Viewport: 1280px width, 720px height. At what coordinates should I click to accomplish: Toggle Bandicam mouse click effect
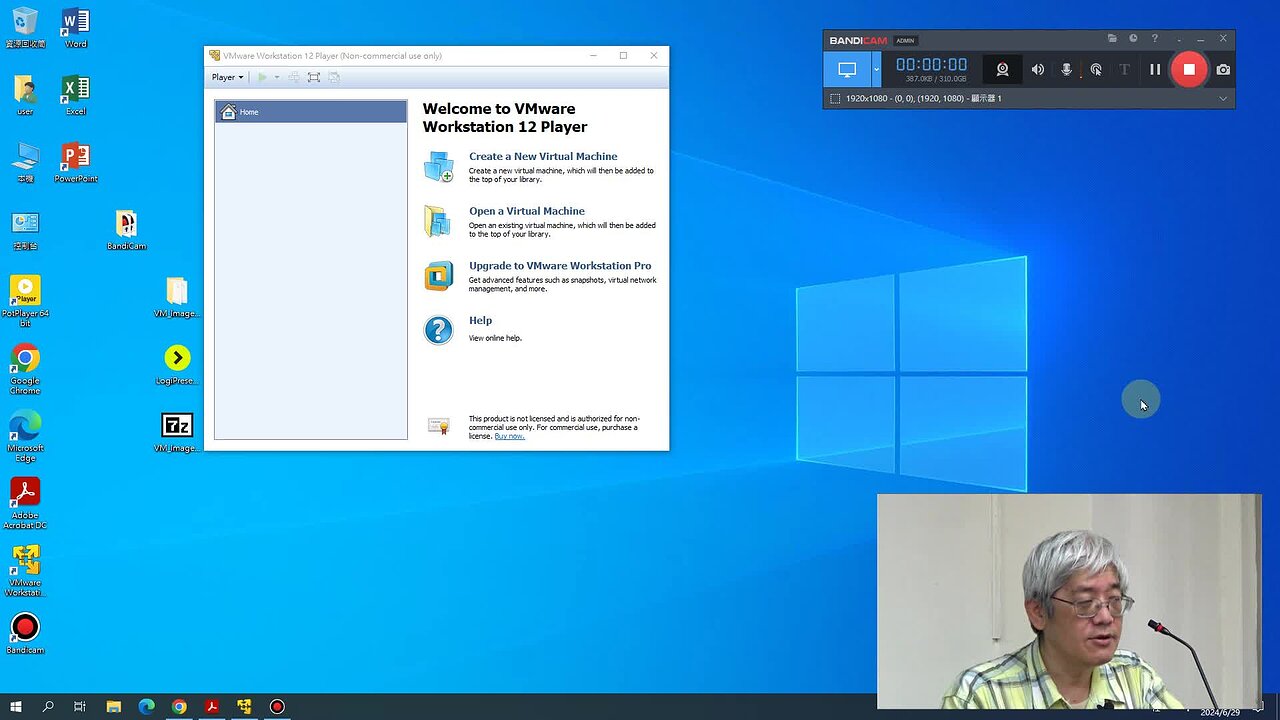pos(1096,70)
